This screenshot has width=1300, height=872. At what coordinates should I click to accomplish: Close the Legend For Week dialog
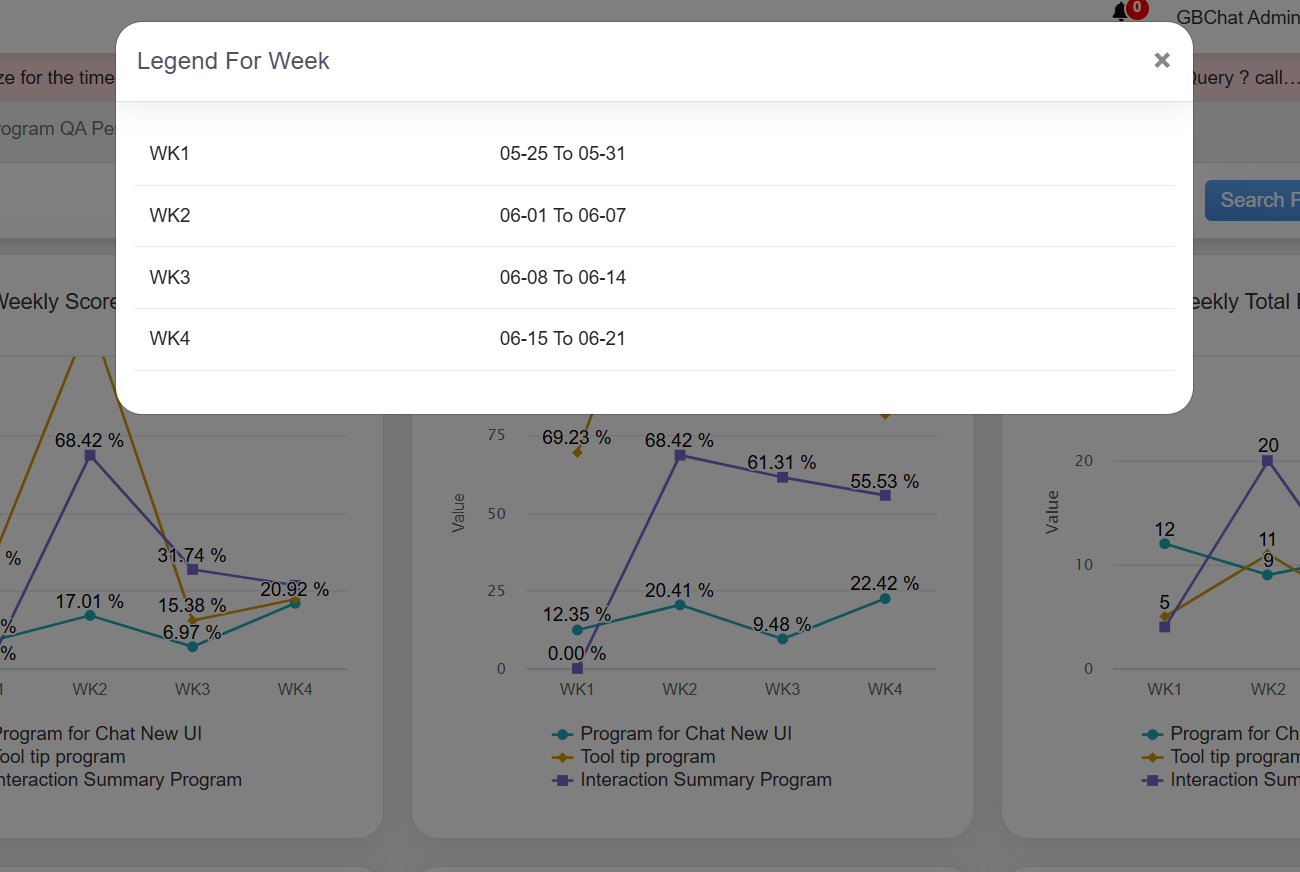(x=1161, y=60)
